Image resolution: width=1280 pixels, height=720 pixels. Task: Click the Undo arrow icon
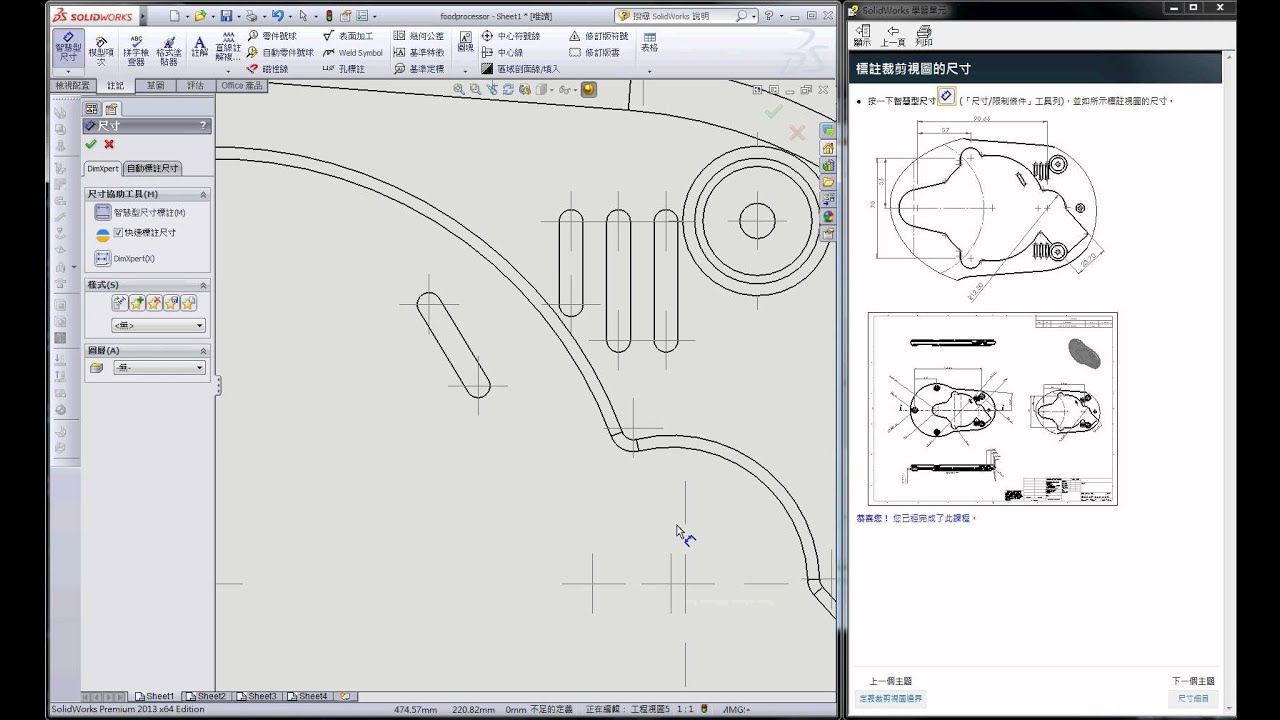277,16
